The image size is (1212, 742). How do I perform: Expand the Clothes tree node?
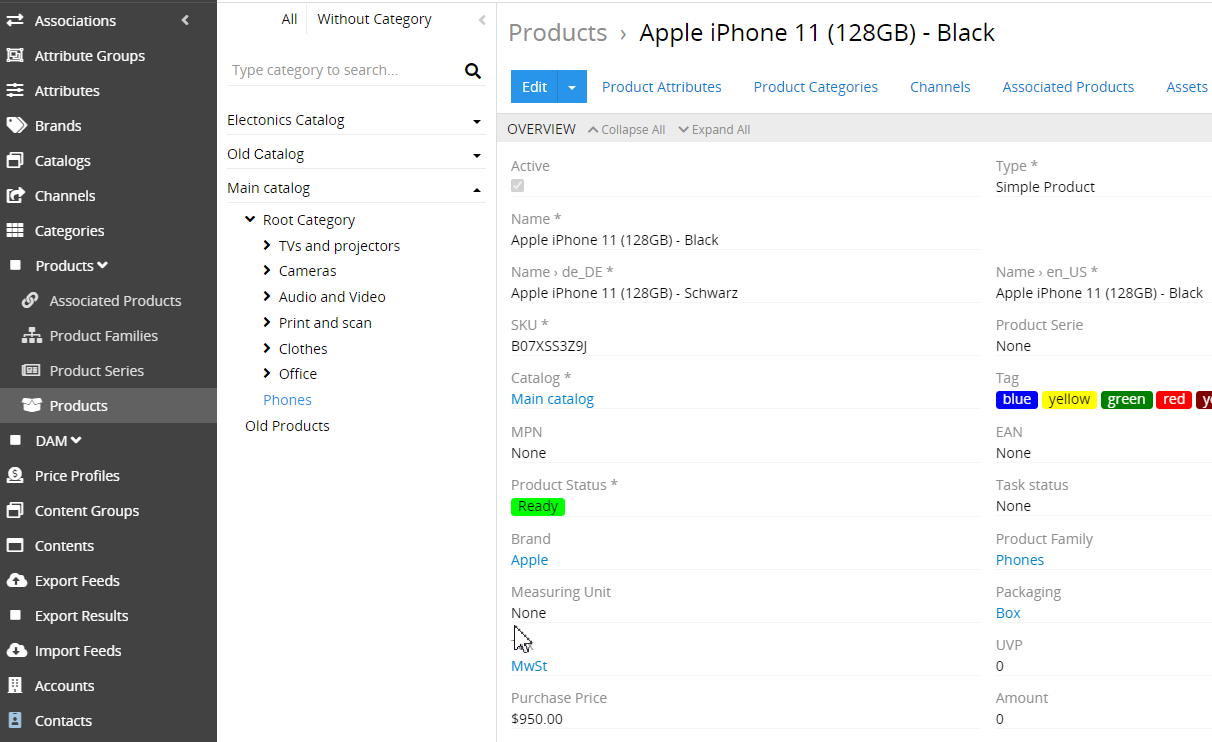[267, 348]
